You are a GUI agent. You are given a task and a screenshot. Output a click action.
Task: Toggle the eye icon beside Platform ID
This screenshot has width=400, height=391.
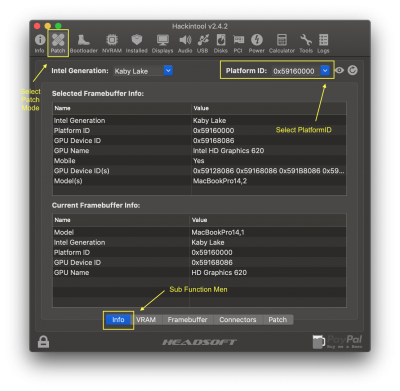tap(339, 70)
